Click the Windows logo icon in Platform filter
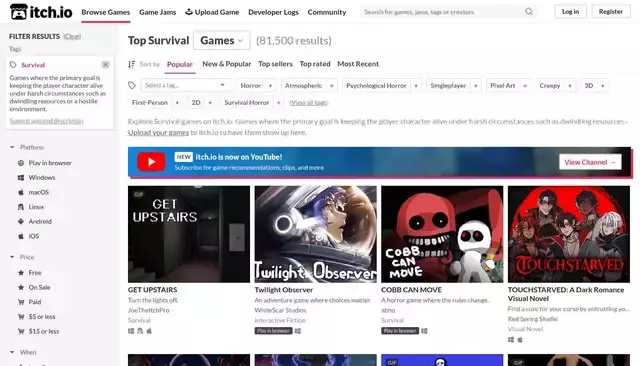This screenshot has width=640, height=366. 21,177
